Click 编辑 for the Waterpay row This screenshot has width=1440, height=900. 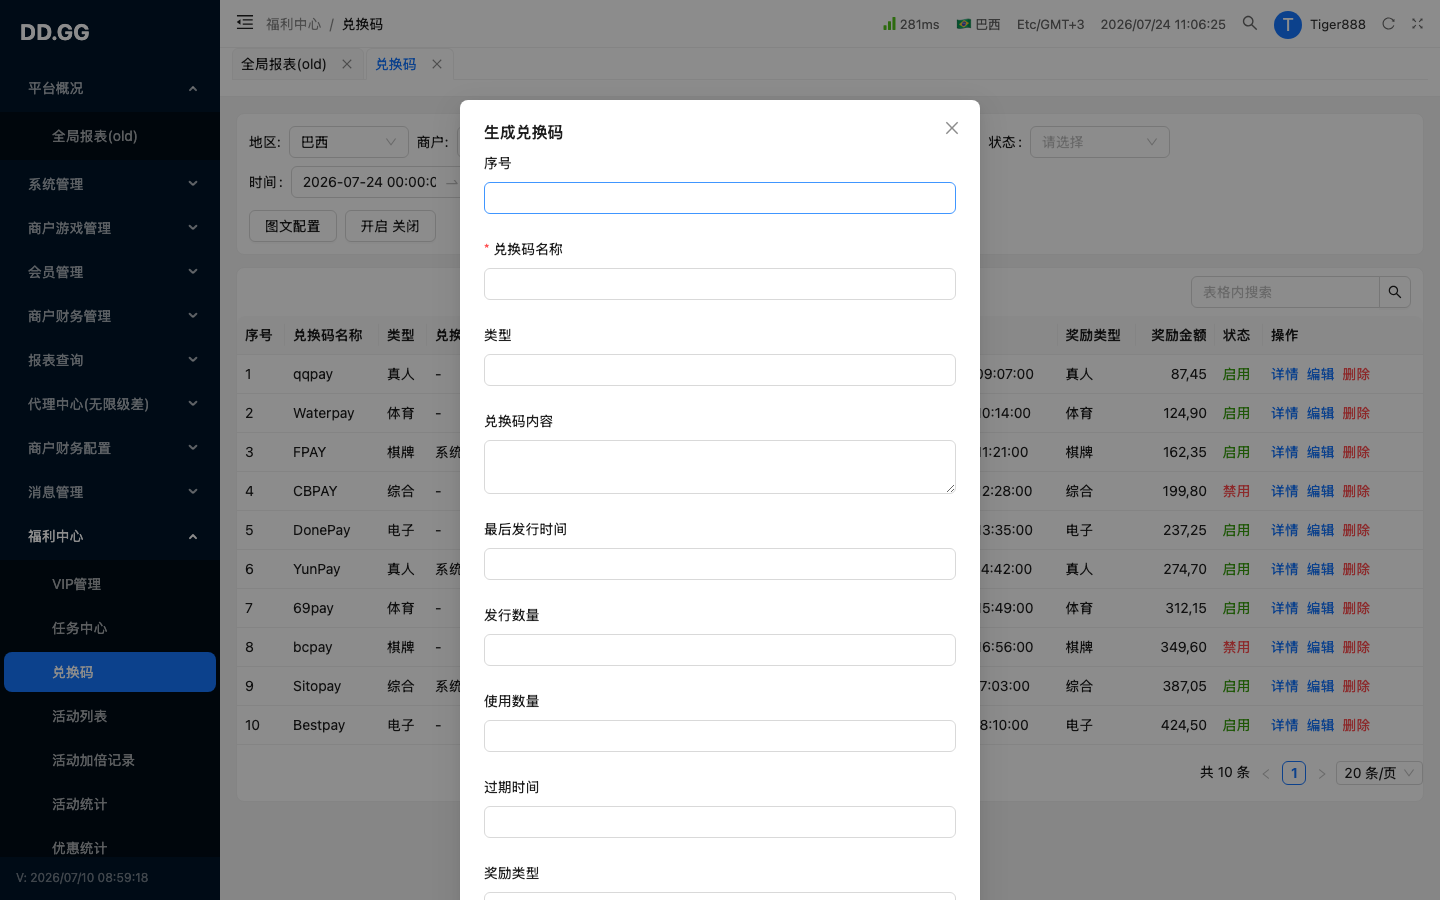coord(1321,413)
